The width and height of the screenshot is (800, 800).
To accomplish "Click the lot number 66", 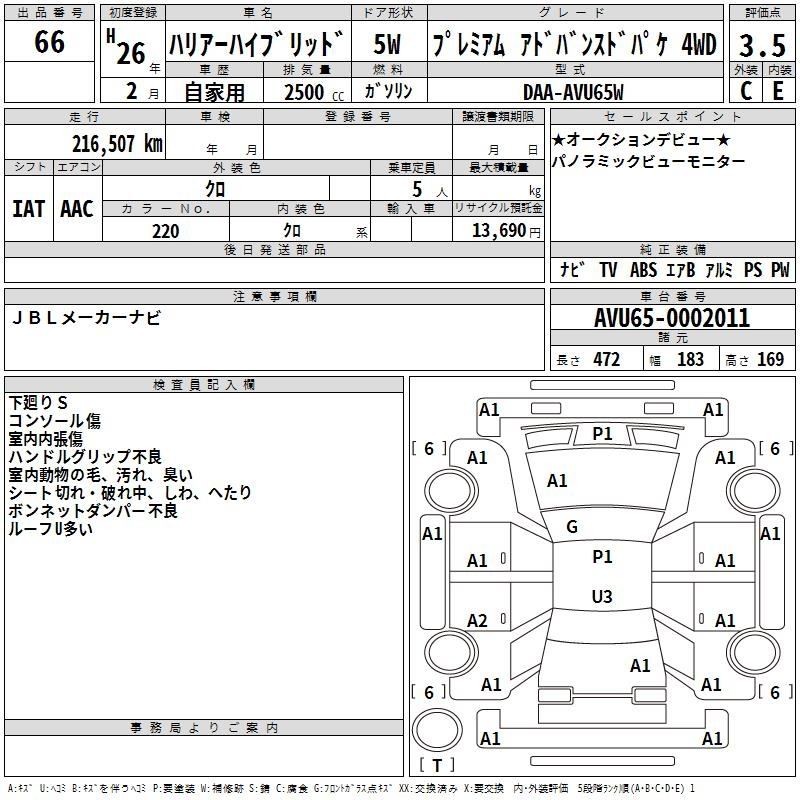I will tap(49, 42).
